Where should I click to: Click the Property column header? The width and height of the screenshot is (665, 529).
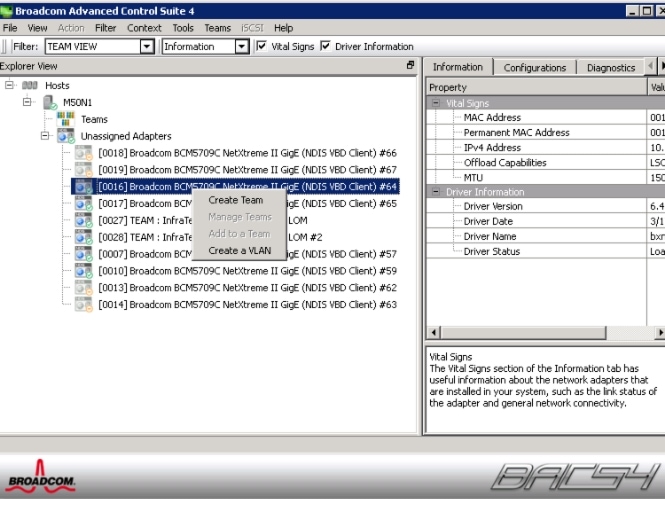[x=536, y=87]
